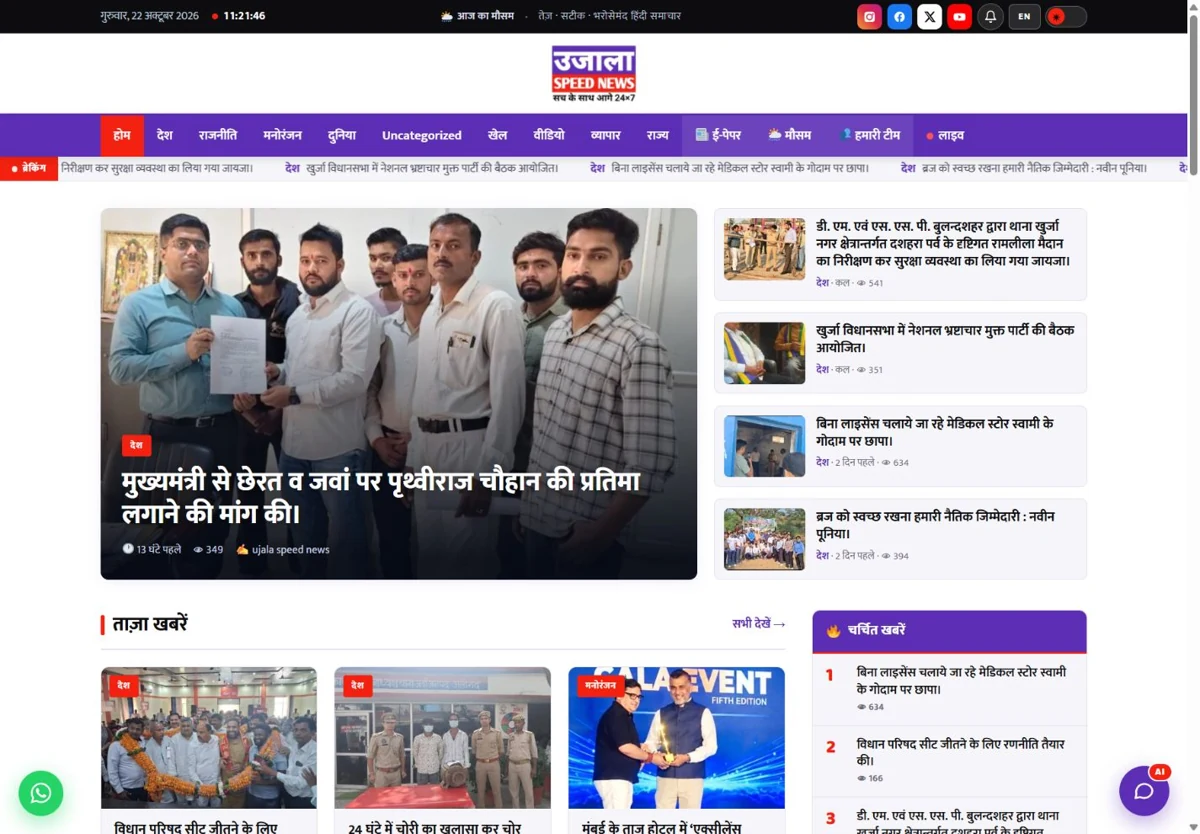This screenshot has width=1200, height=834.
Task: Open the विधान परिषद सीट news card image
Action: [209, 738]
